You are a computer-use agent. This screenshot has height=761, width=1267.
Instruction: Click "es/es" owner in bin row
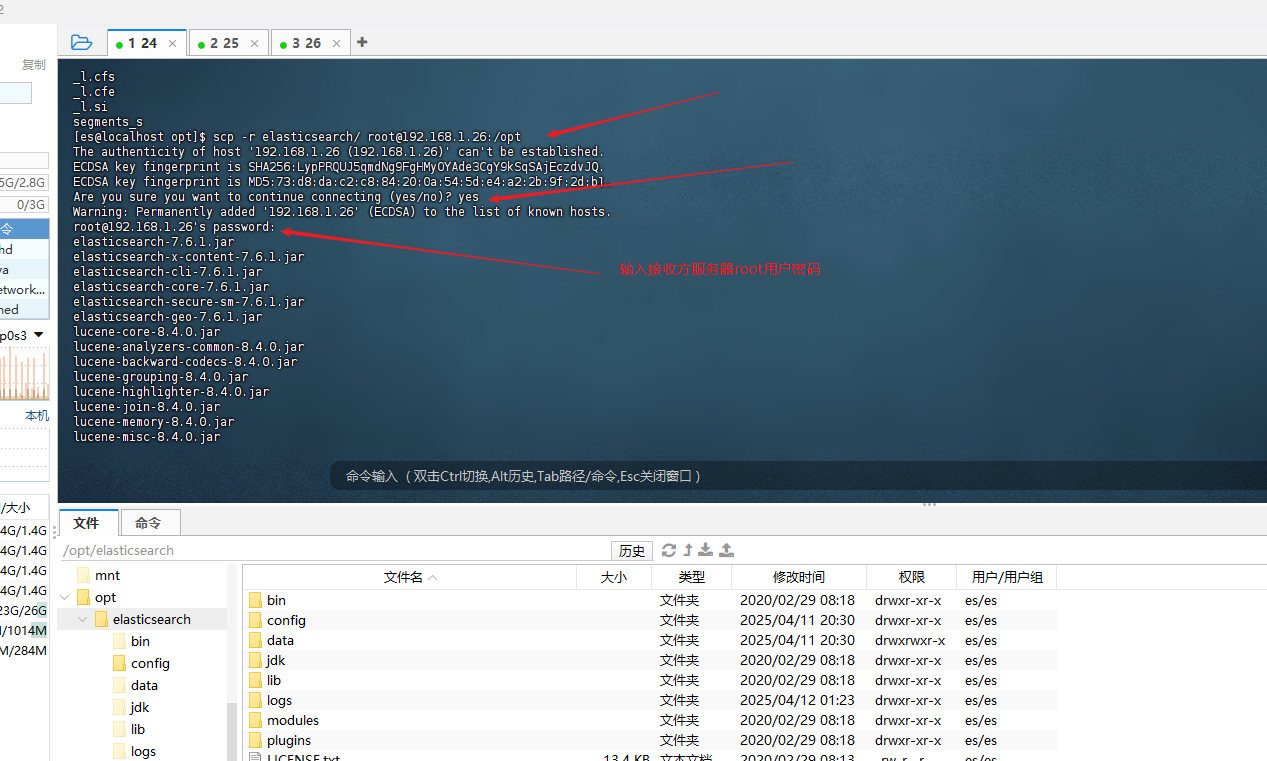pos(981,600)
